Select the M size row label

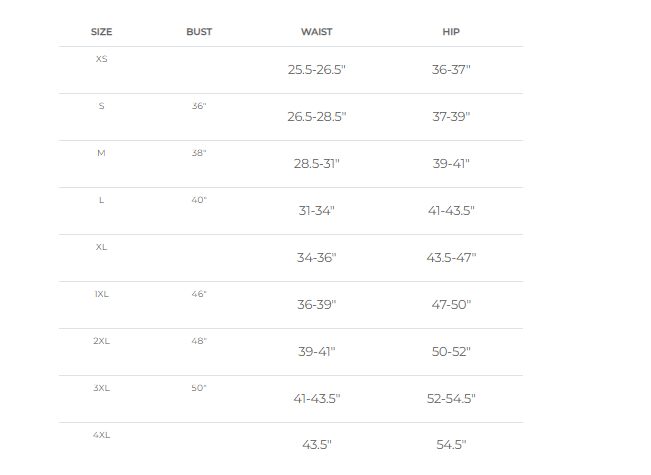pyautogui.click(x=101, y=153)
